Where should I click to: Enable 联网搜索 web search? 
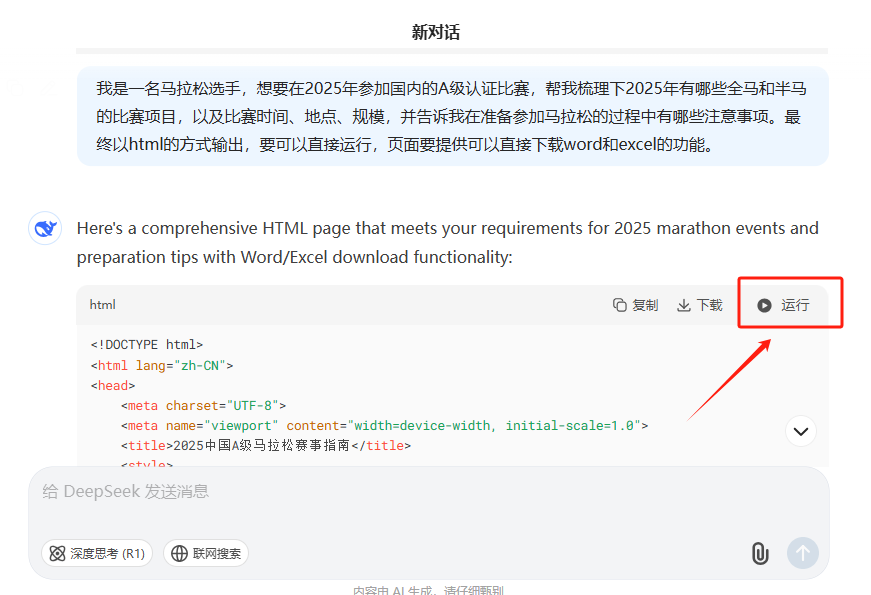206,553
